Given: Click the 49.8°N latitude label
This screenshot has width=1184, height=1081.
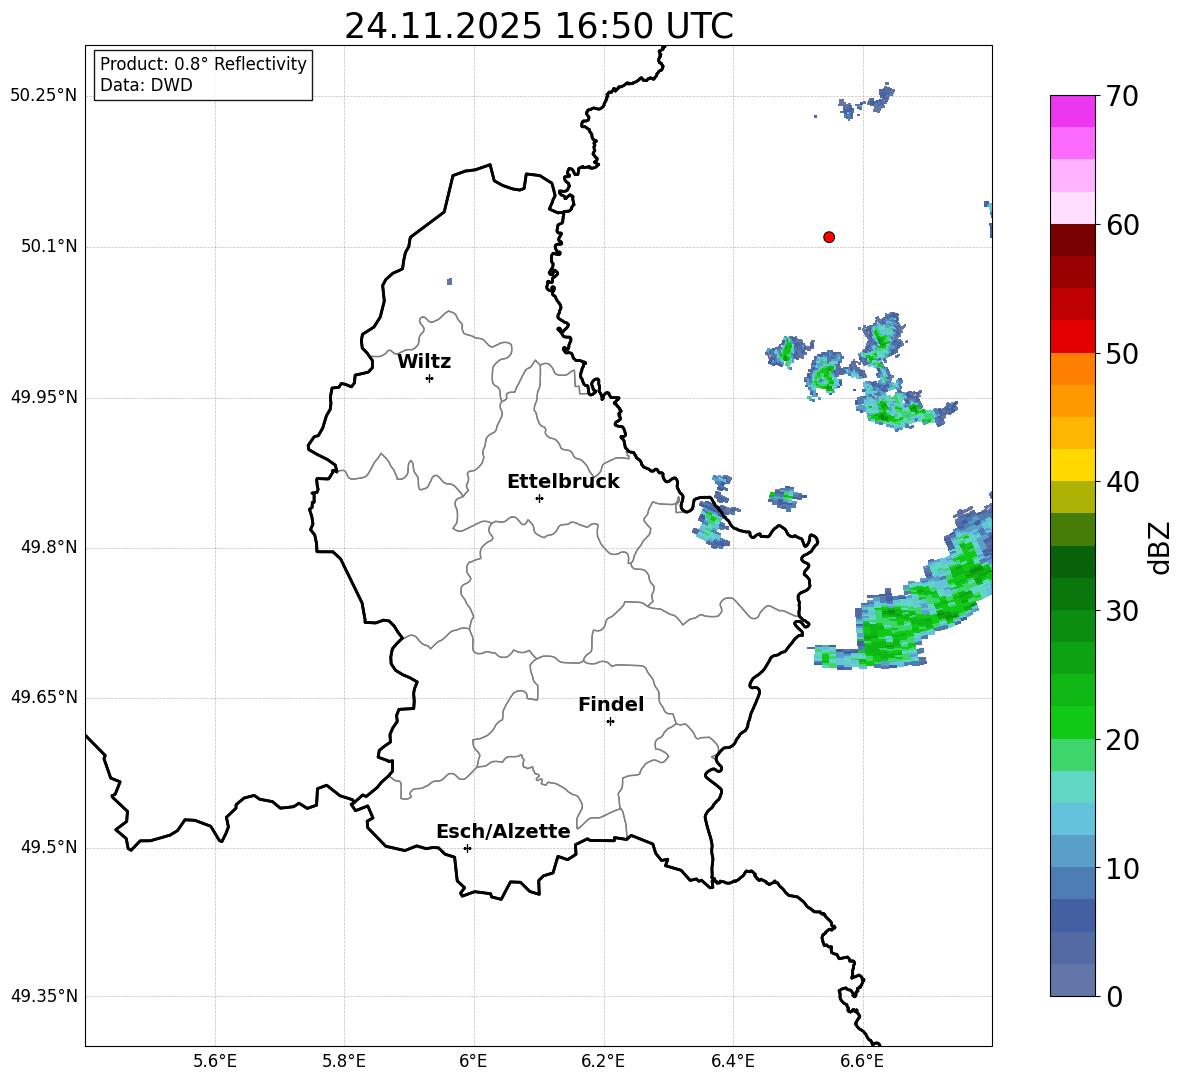Looking at the screenshot, I should [49, 547].
